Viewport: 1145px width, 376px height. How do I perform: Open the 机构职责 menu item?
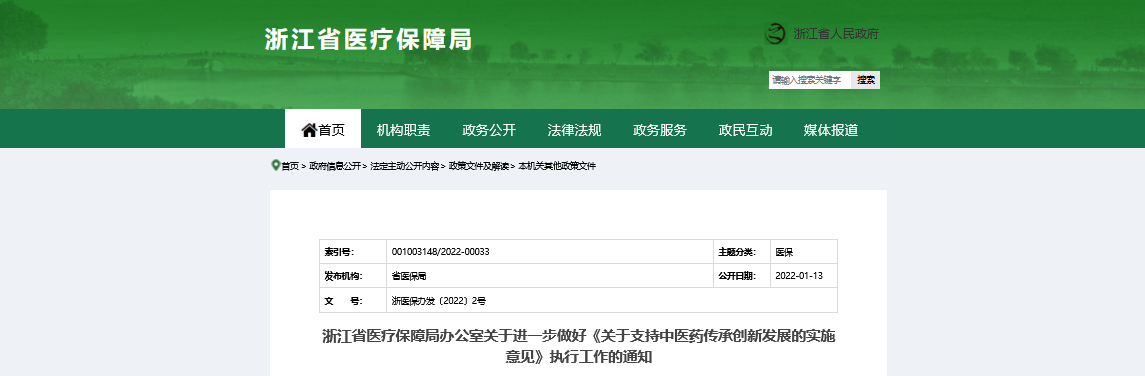point(403,130)
